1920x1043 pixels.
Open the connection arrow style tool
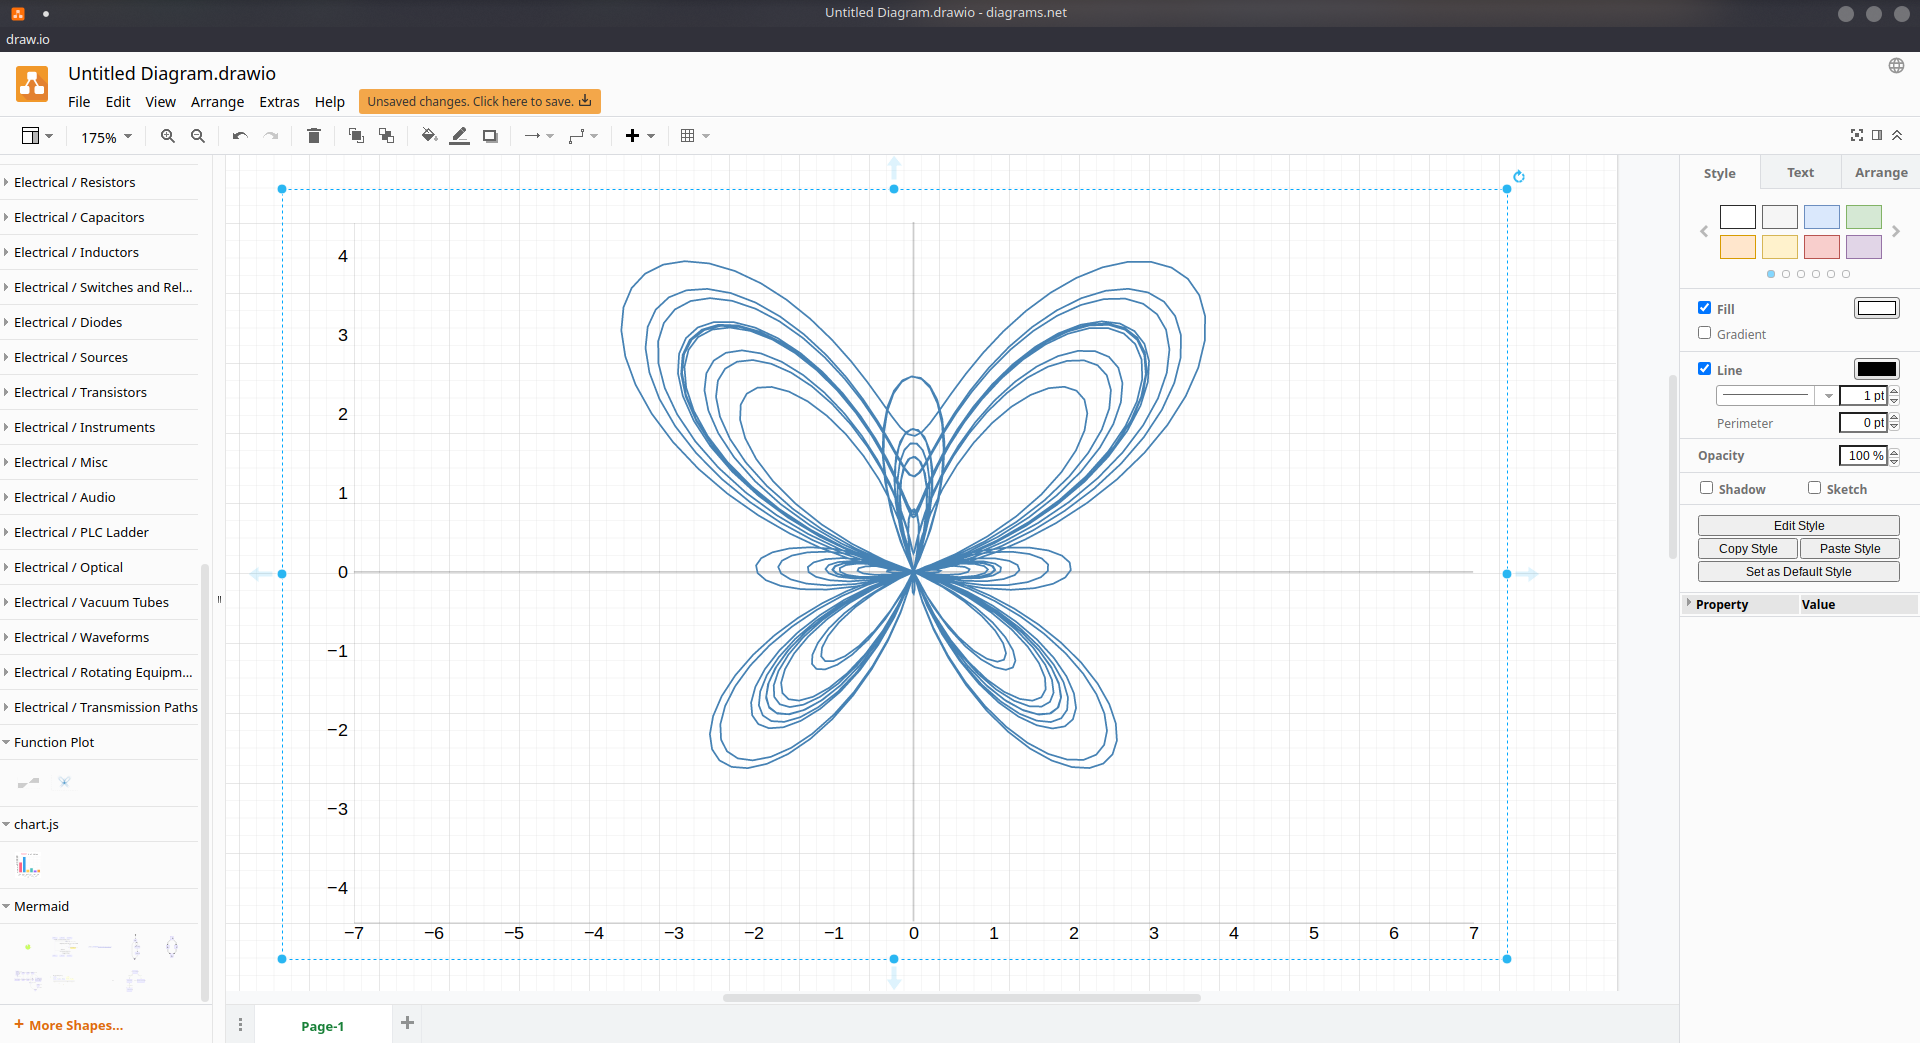click(x=538, y=136)
